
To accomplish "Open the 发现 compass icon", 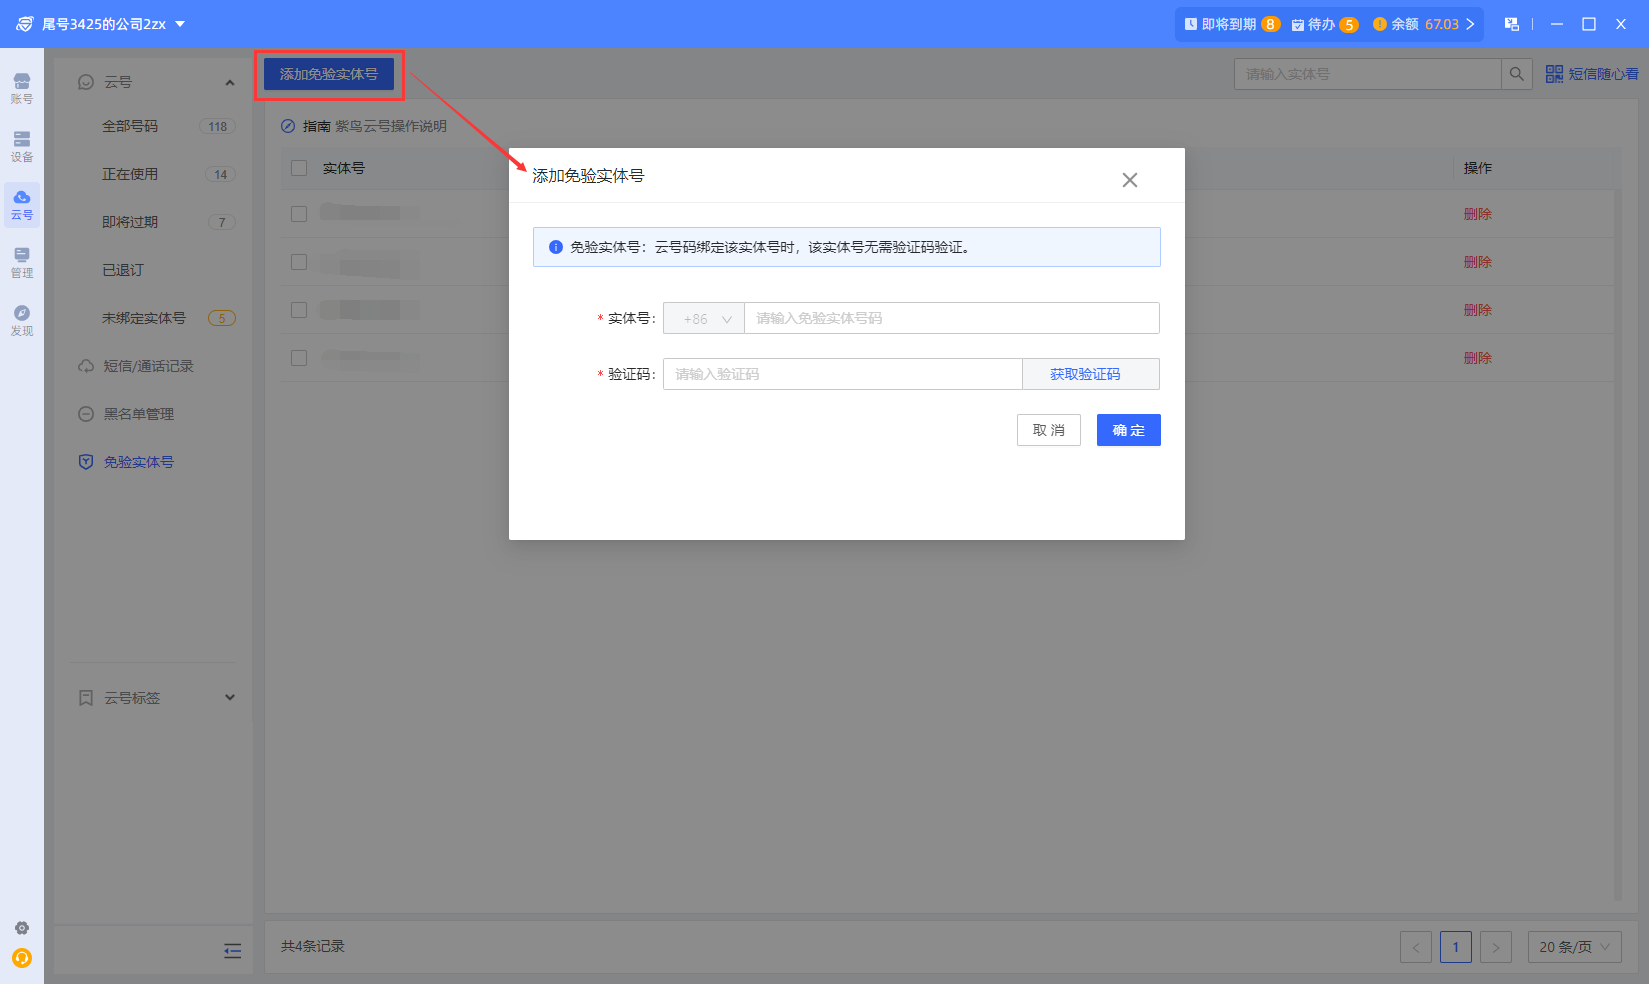I will 21,320.
